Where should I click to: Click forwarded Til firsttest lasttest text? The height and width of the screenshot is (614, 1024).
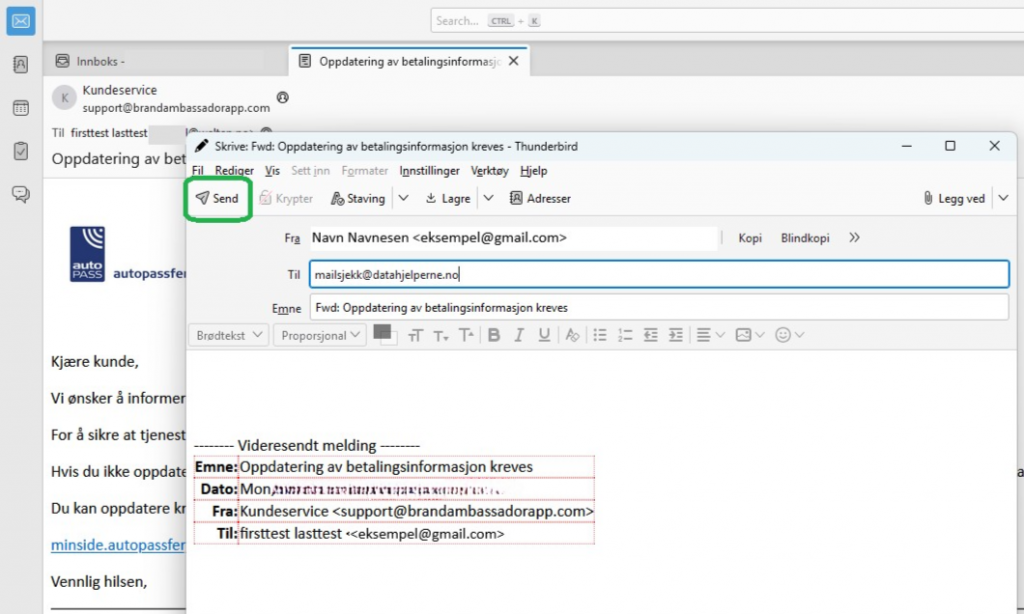(372, 534)
